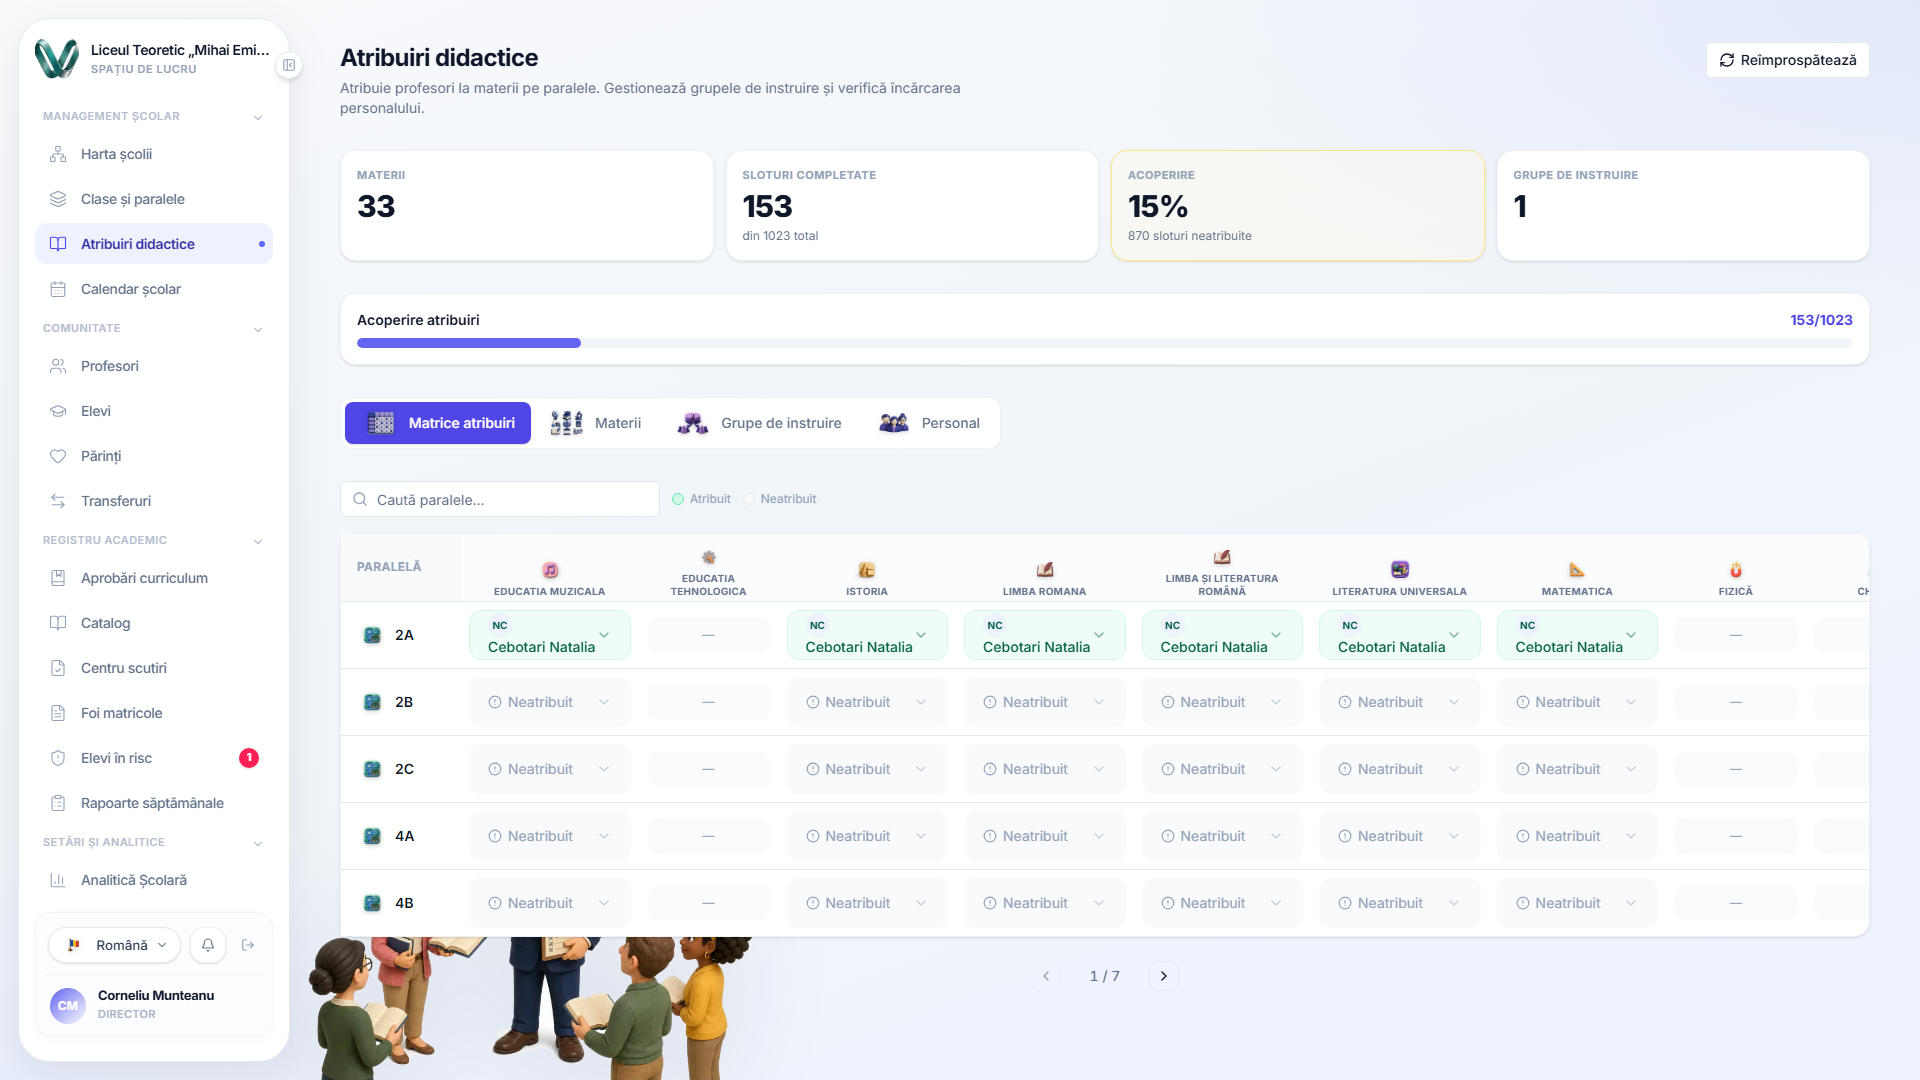Go to next page of parallels
This screenshot has width=1920, height=1080.
point(1164,976)
